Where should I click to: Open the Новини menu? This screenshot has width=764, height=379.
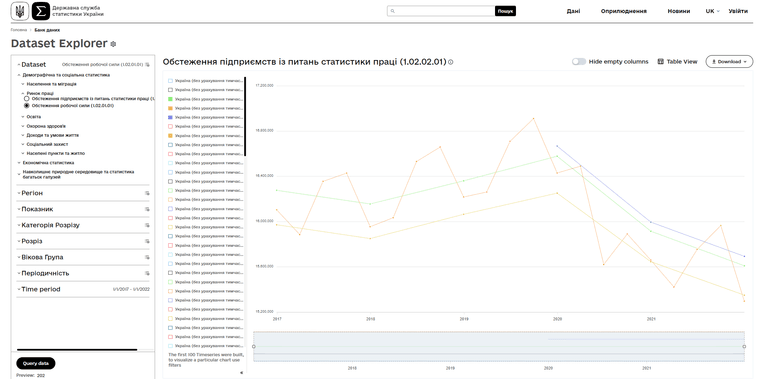click(x=678, y=11)
